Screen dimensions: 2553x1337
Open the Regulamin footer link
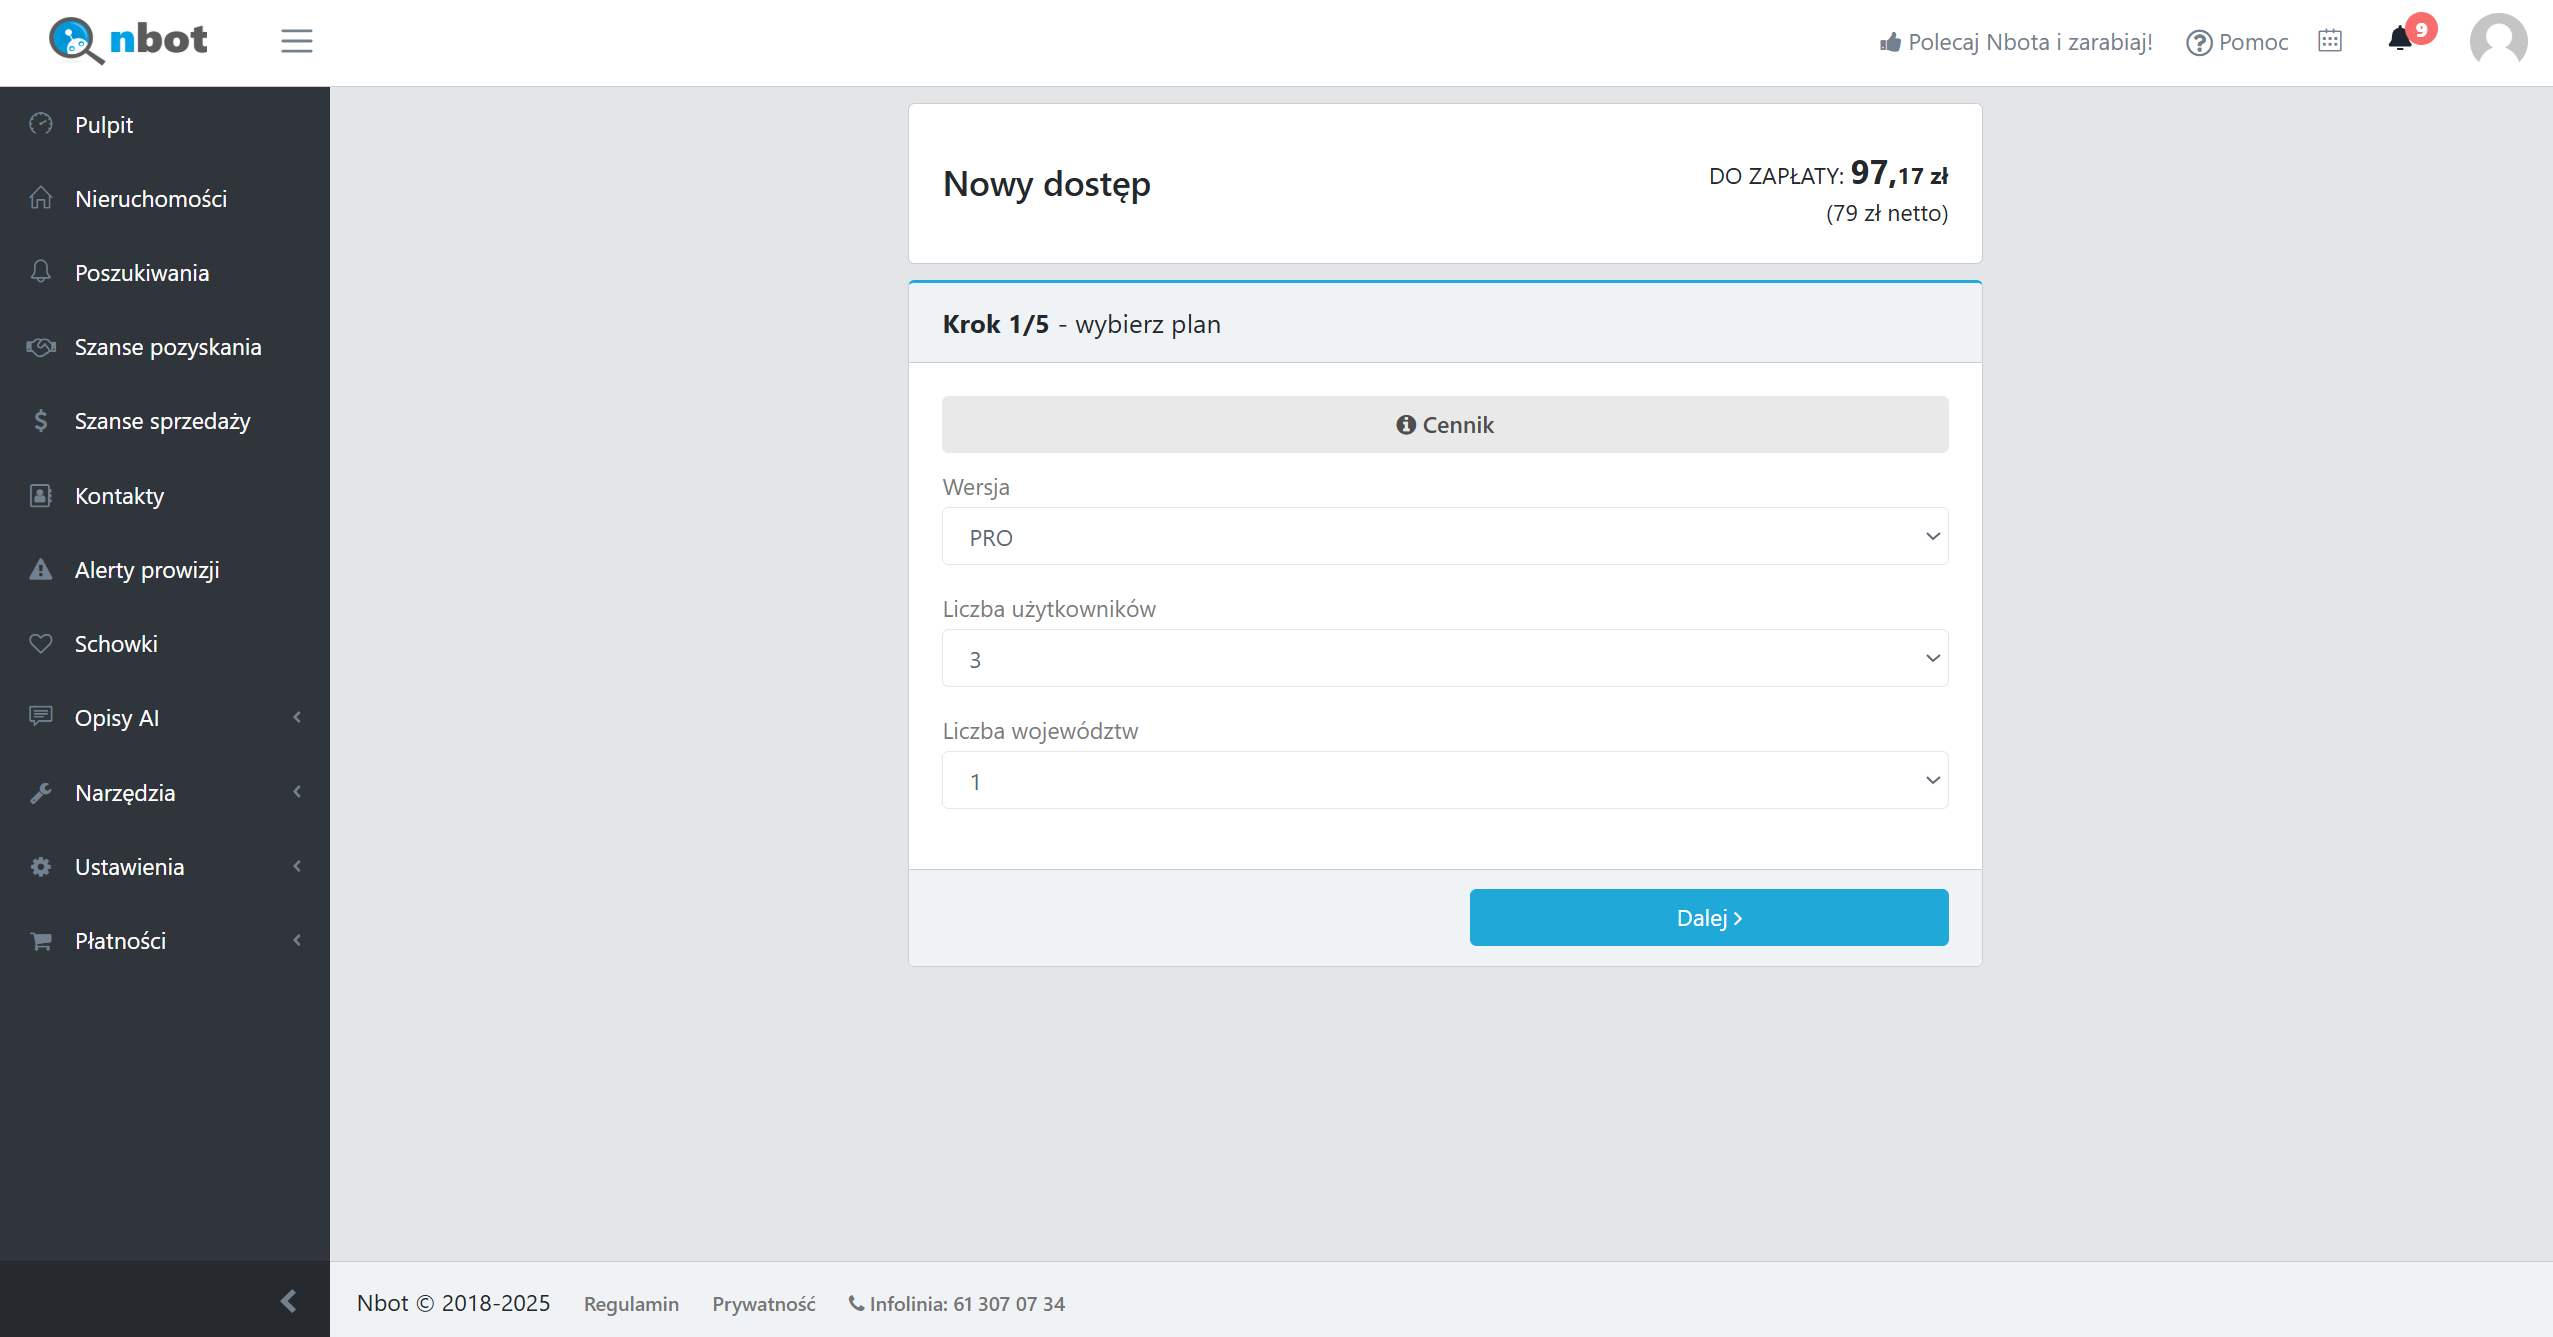[631, 1304]
